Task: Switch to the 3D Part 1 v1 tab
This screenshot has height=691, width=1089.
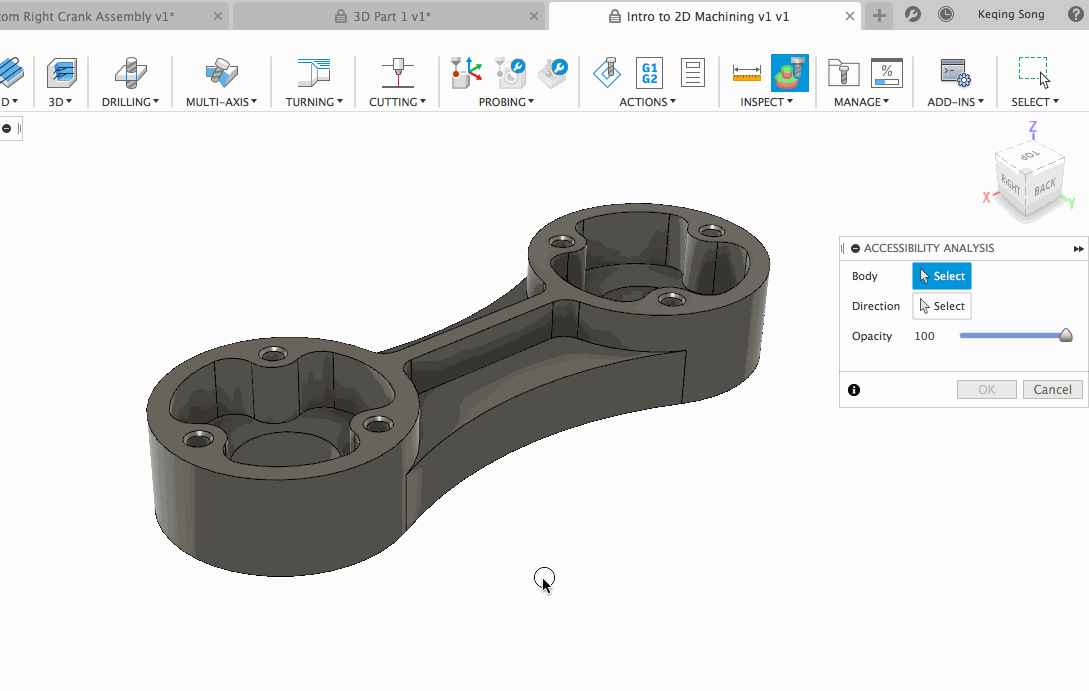Action: pyautogui.click(x=390, y=16)
